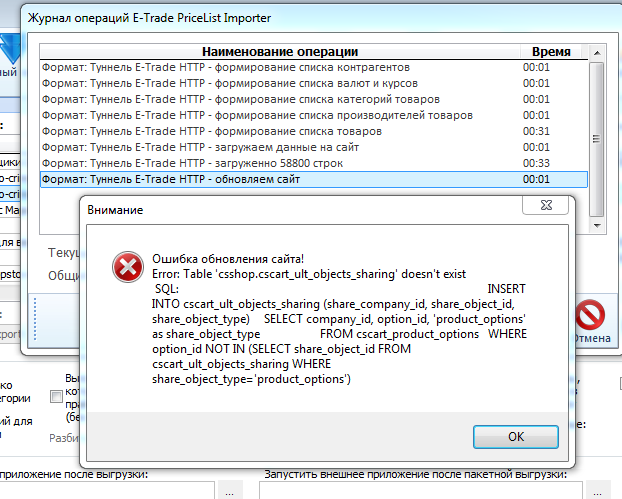Select the highlighted row обновляем сайт
622x499 pixels.
[313, 179]
